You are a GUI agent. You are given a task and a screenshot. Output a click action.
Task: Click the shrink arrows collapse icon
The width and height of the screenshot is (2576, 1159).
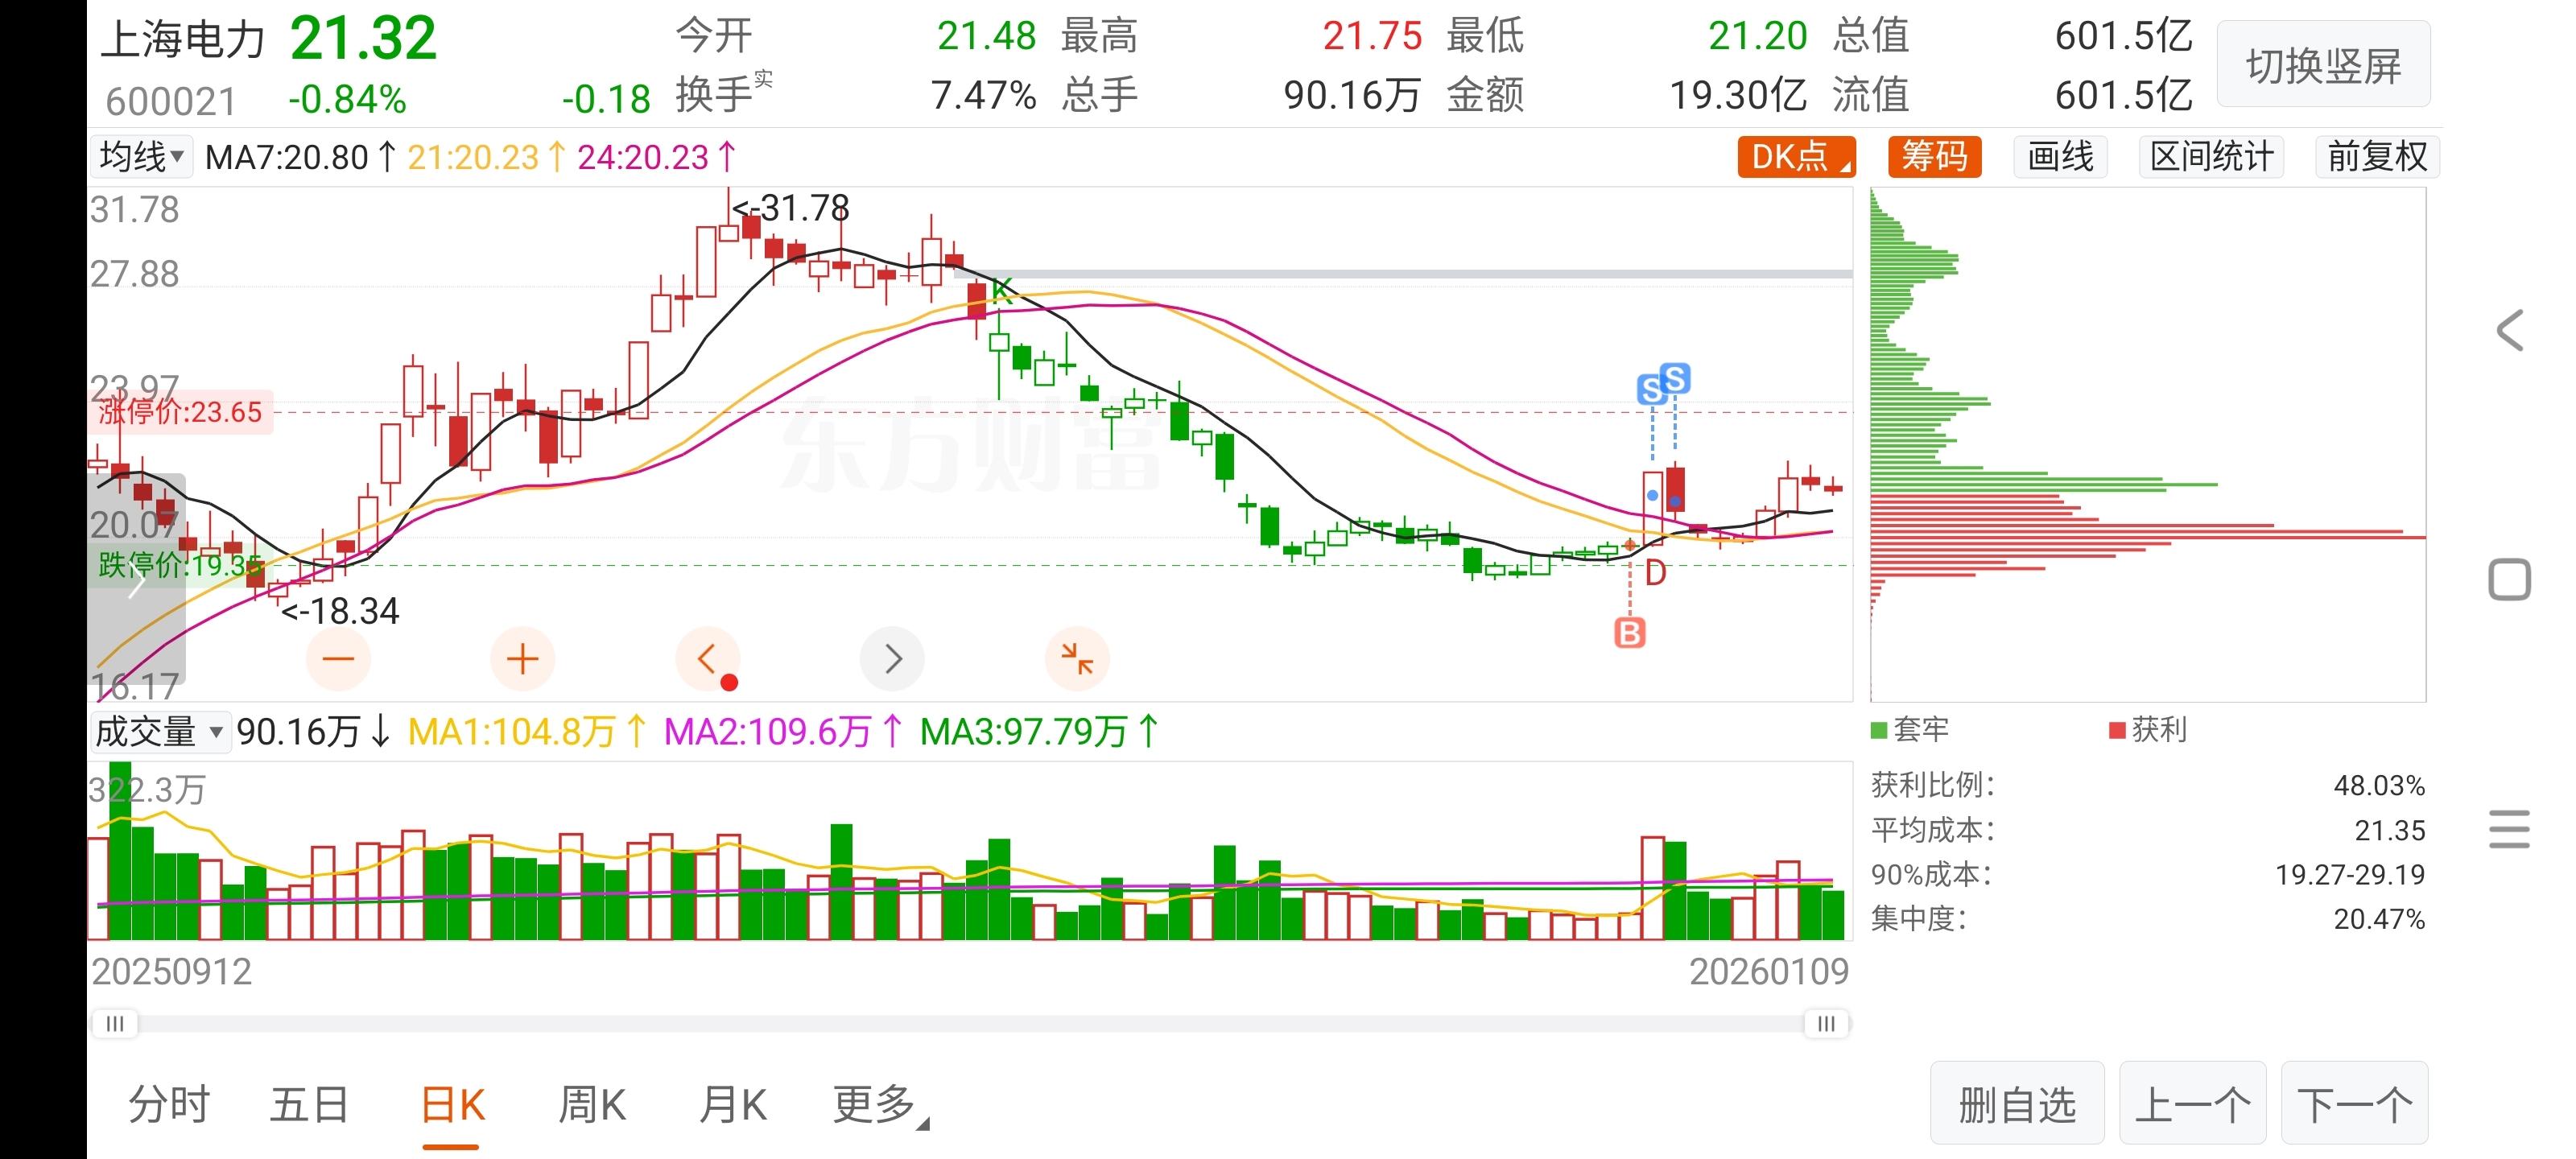click(1077, 659)
